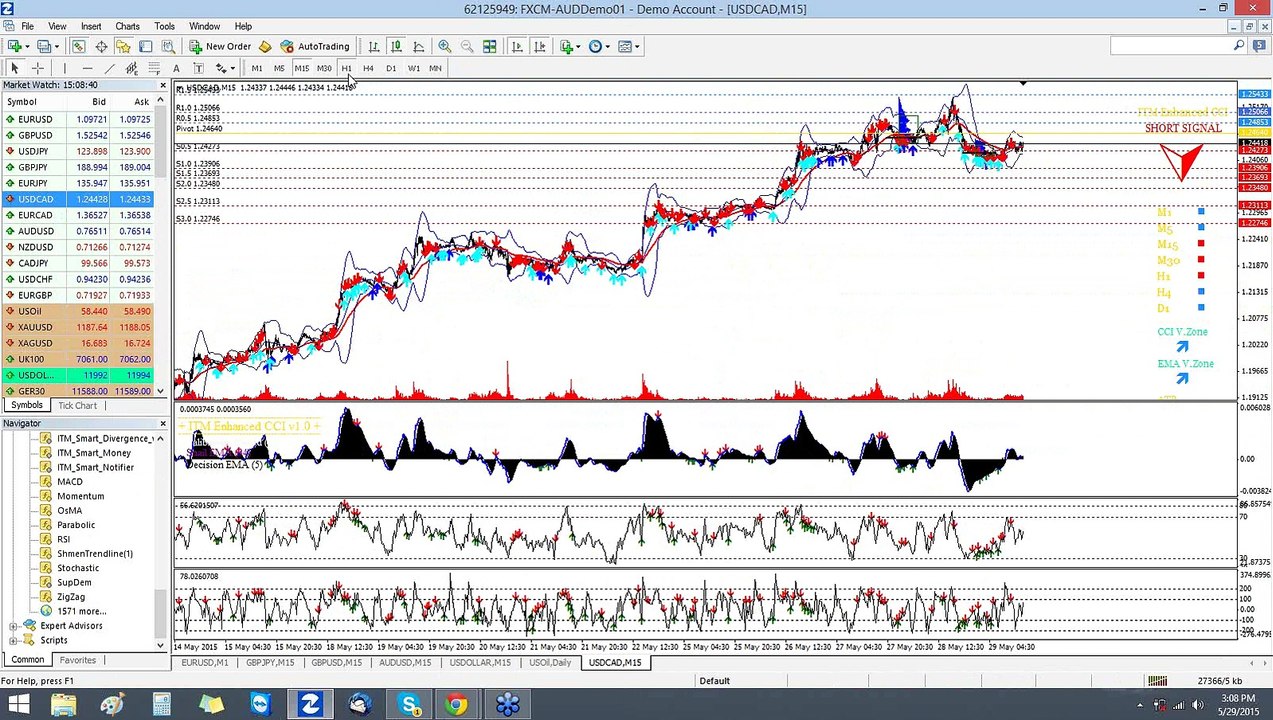Switch to W1 timeframe
Viewport: 1273px width, 720px height.
coord(413,68)
